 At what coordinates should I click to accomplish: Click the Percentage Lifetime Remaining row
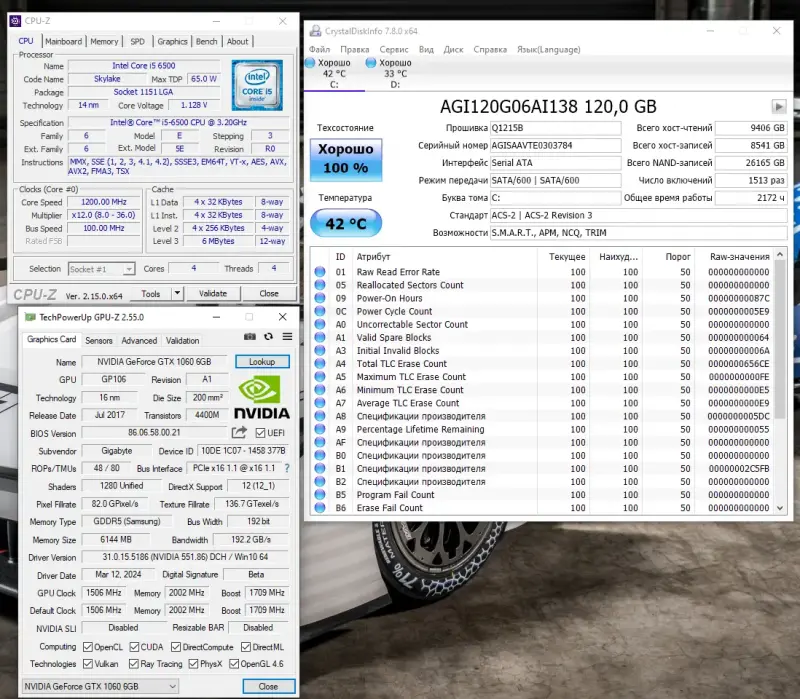tap(542, 429)
